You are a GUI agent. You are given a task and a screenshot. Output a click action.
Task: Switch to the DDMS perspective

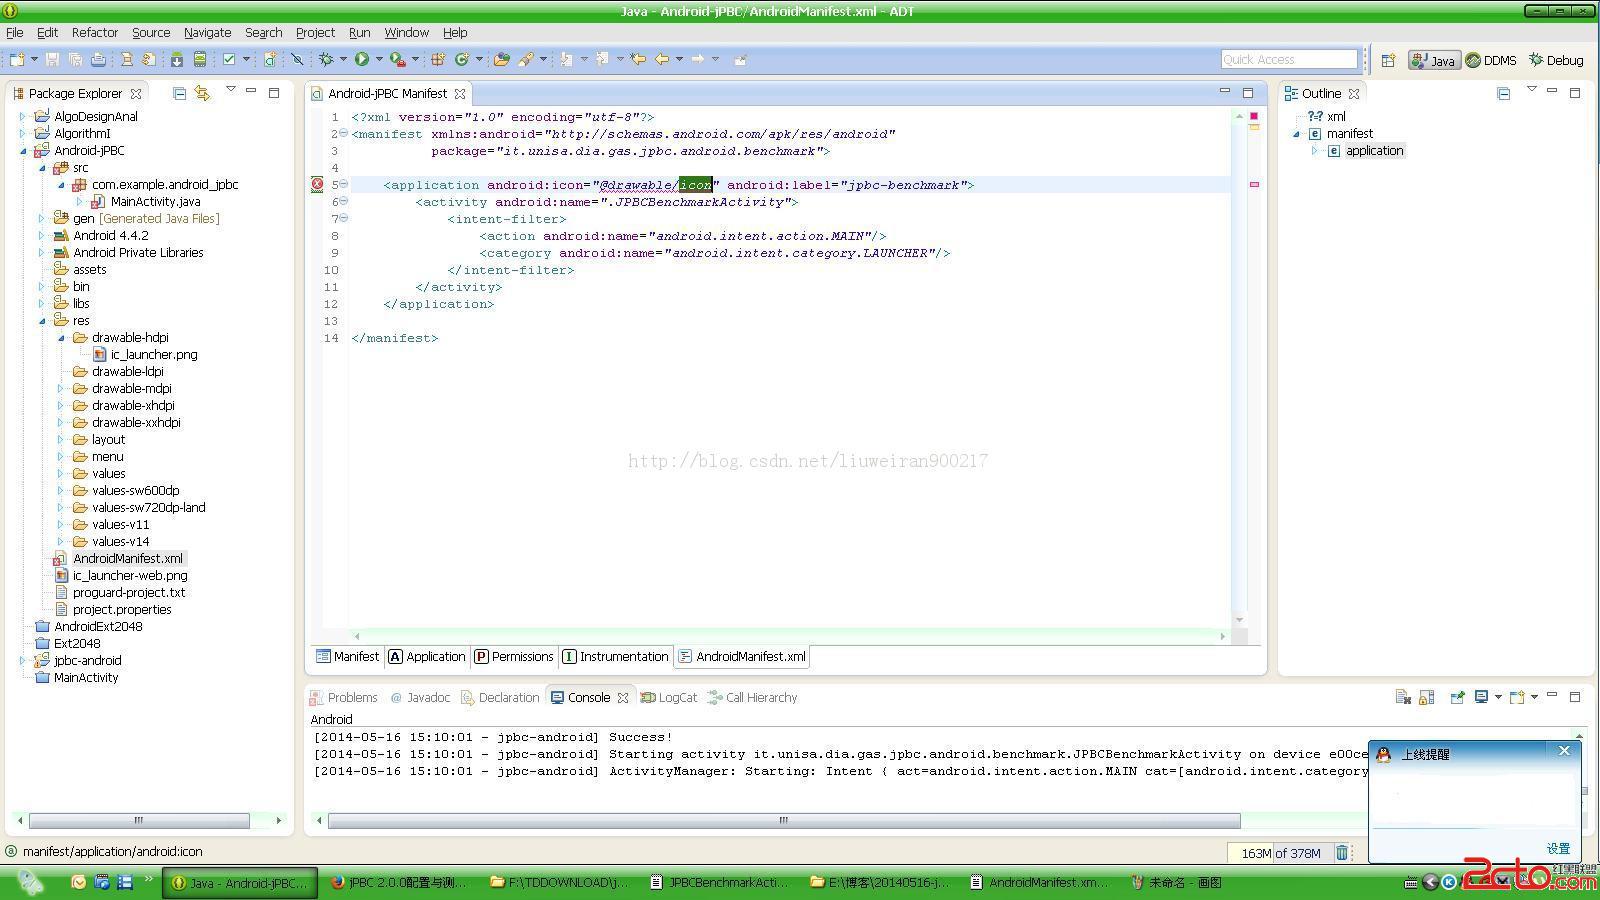tap(1491, 60)
